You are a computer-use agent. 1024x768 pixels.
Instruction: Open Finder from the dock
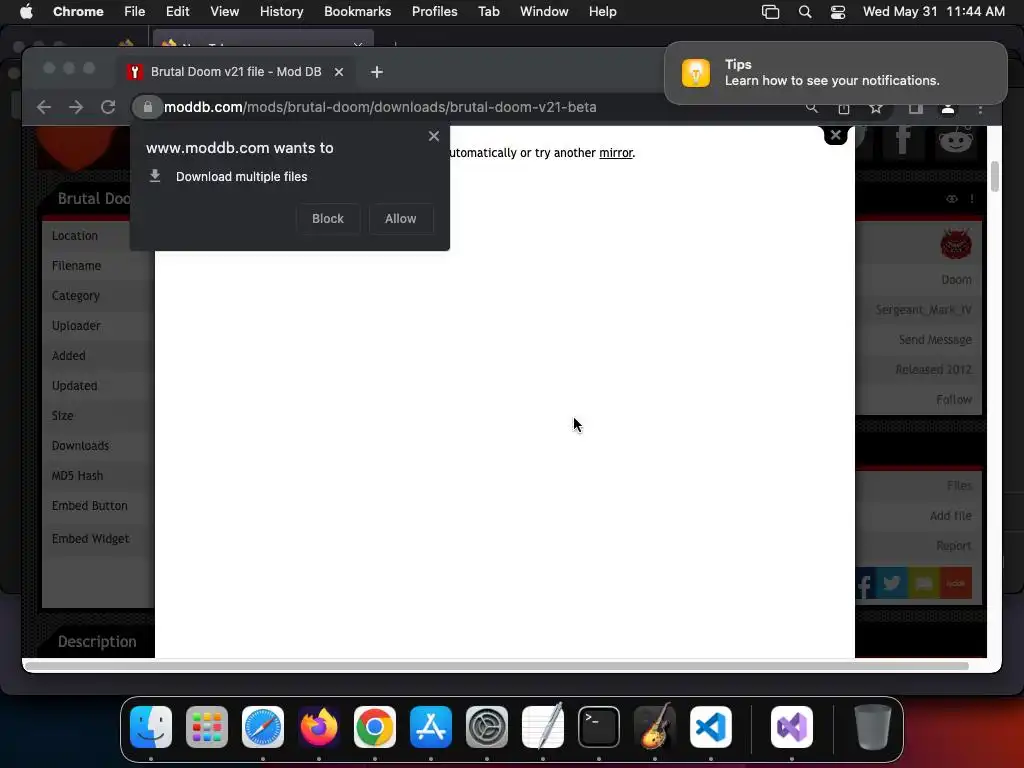(x=151, y=727)
